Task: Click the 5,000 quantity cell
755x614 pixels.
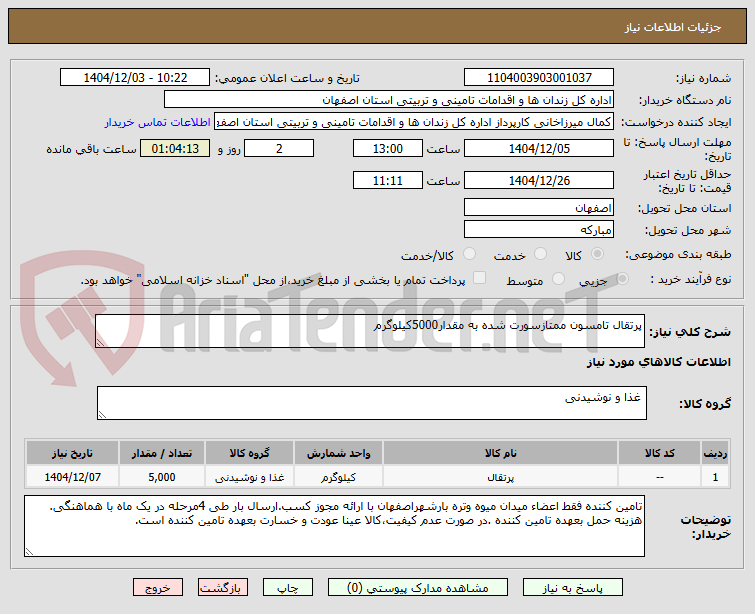Action: pos(162,477)
